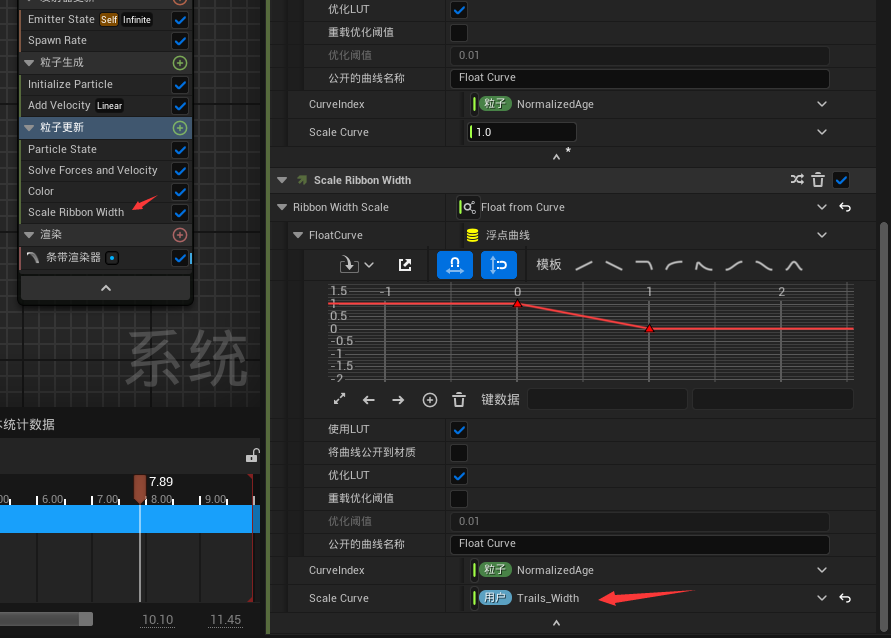Select the curve key at time 1
The width and height of the screenshot is (891, 638).
coord(649,328)
